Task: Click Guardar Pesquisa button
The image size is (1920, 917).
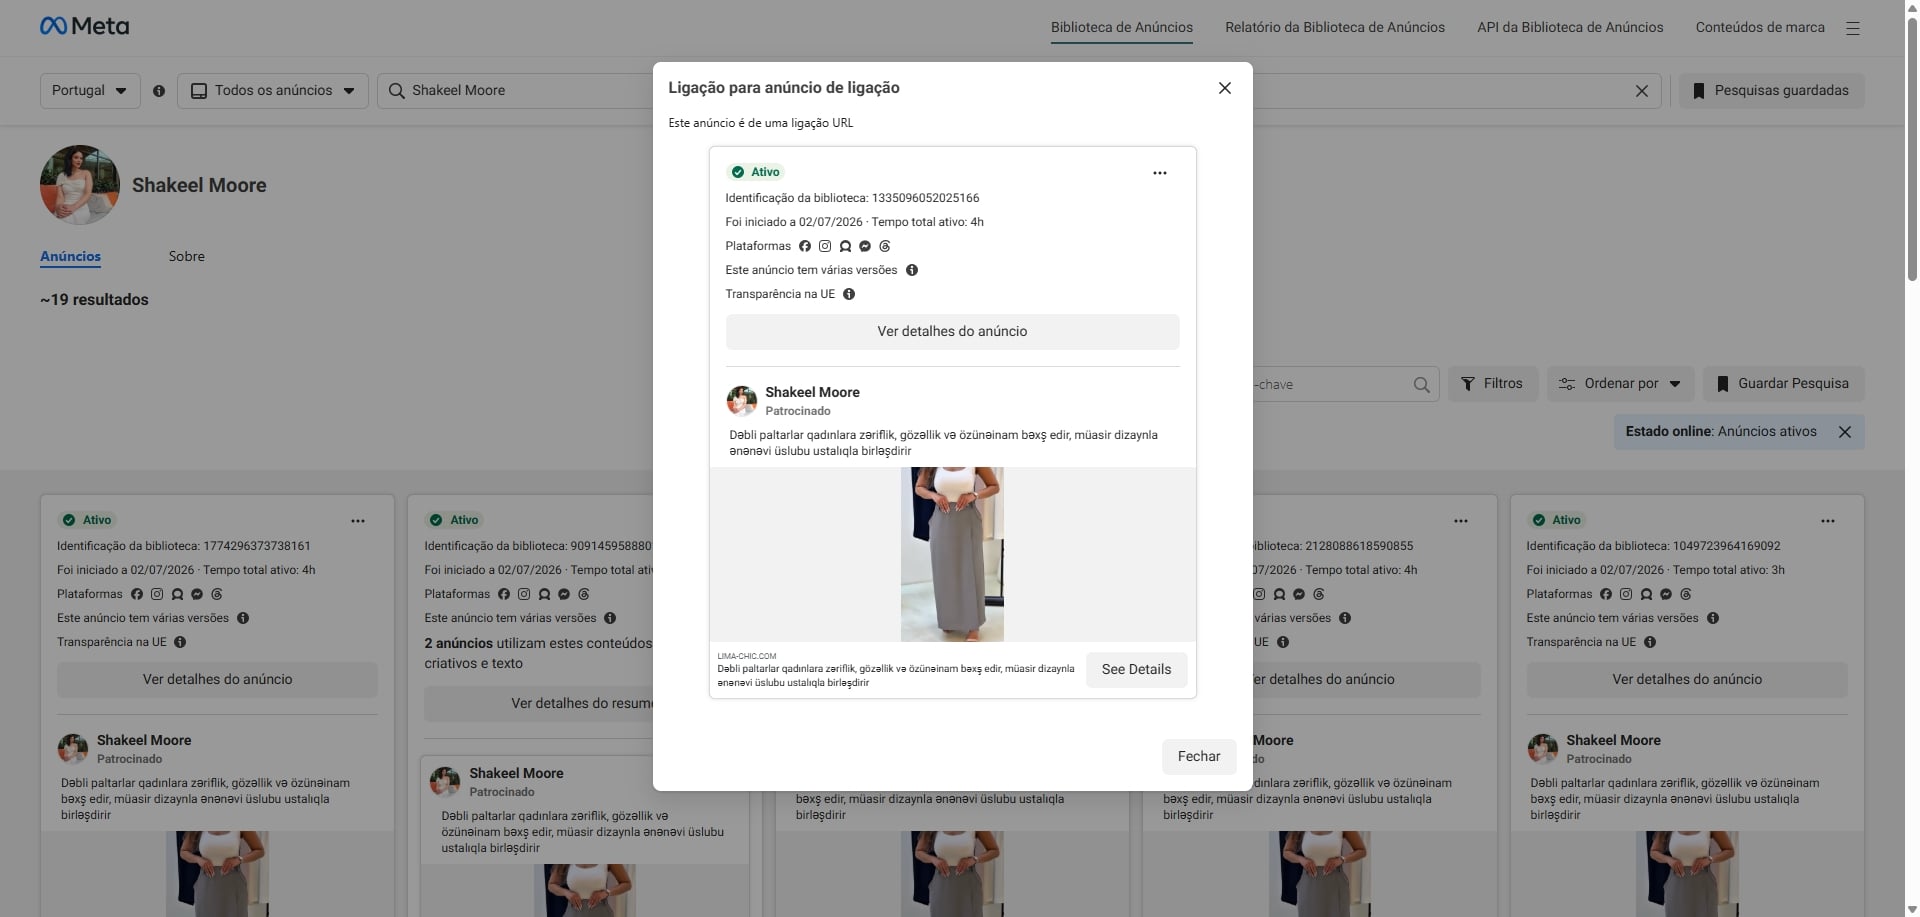Action: [1783, 384]
